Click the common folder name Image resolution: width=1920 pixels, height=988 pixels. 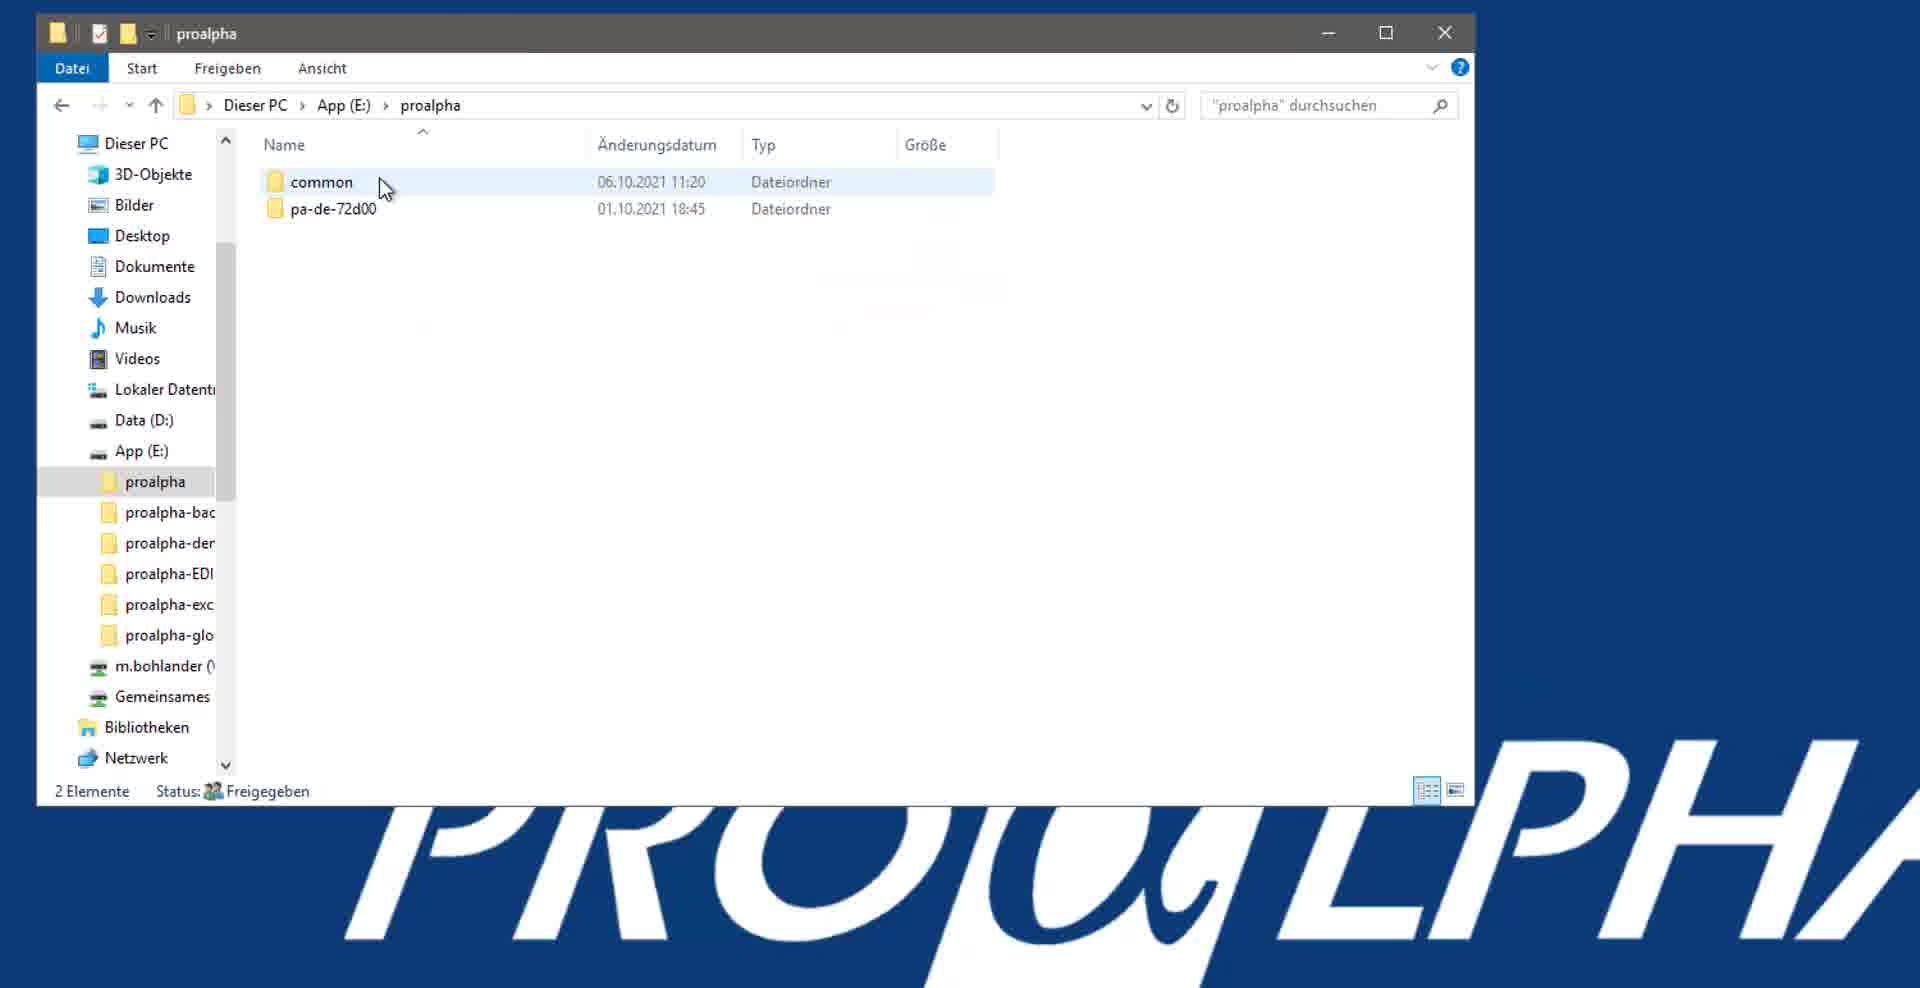coord(321,182)
